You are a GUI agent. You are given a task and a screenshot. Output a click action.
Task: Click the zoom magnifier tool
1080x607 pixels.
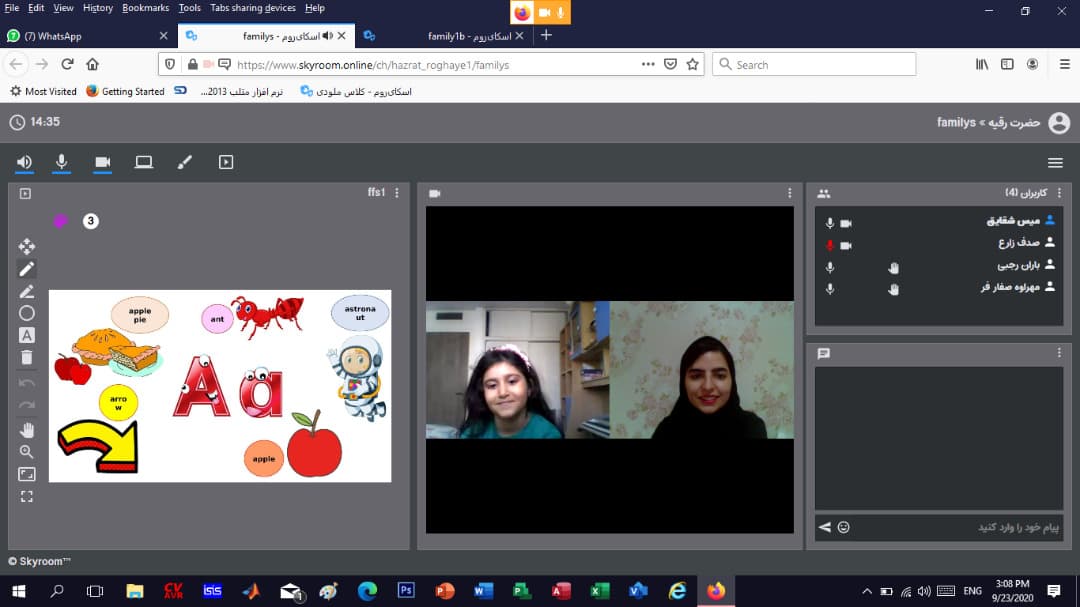pyautogui.click(x=27, y=451)
